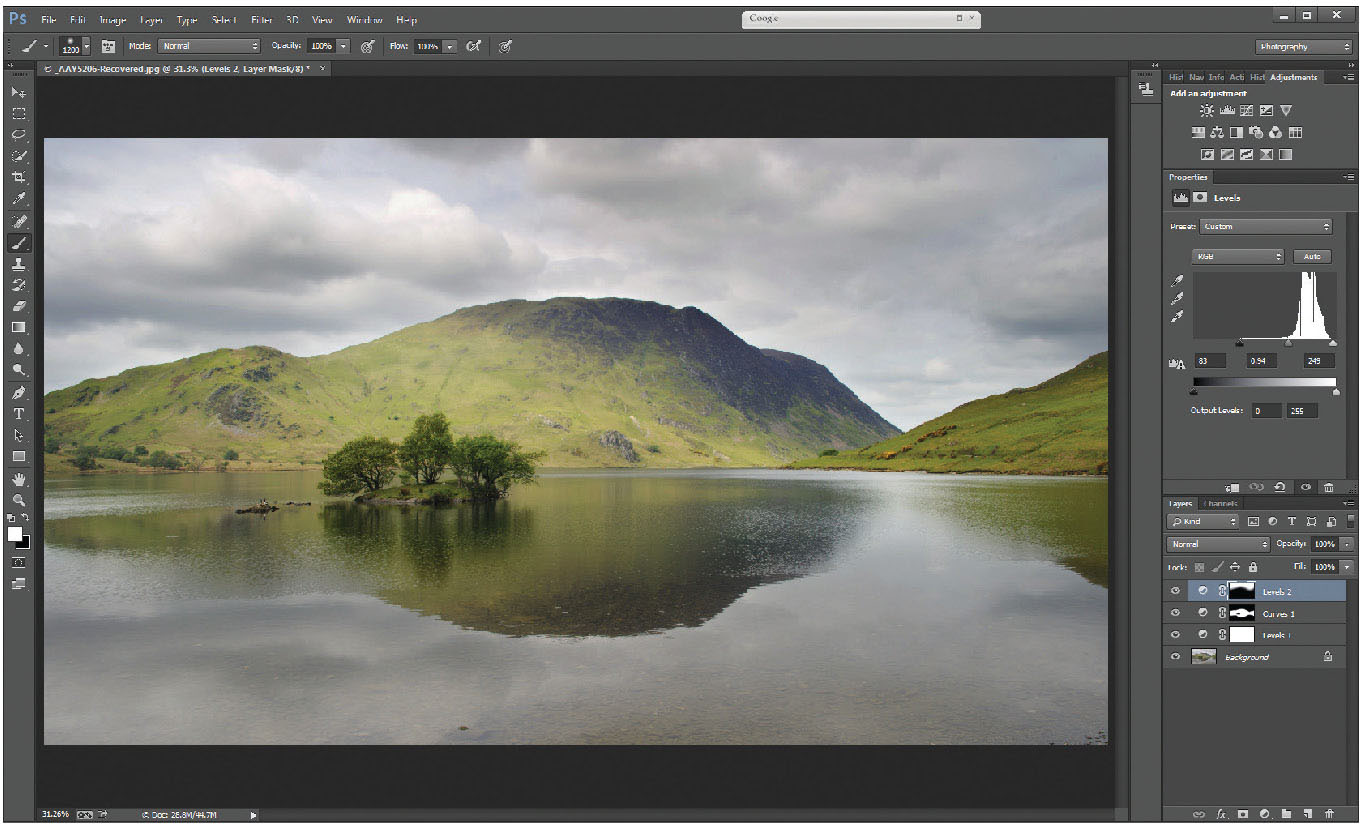1360x824 pixels.
Task: Click the midtone input levels slider
Action: click(x=1287, y=344)
